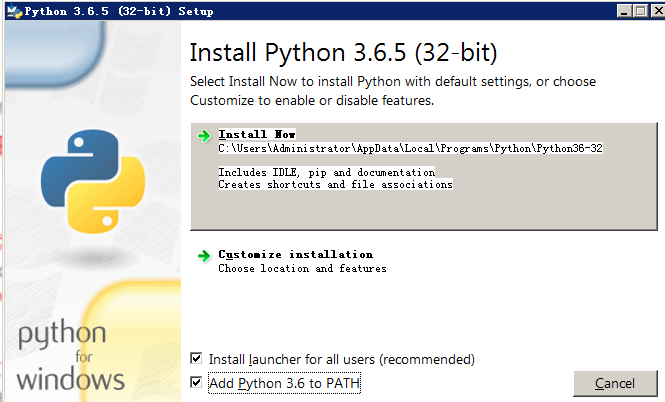This screenshot has width=665, height=402.
Task: Click the Install Now green arrow icon
Action: coord(204,136)
